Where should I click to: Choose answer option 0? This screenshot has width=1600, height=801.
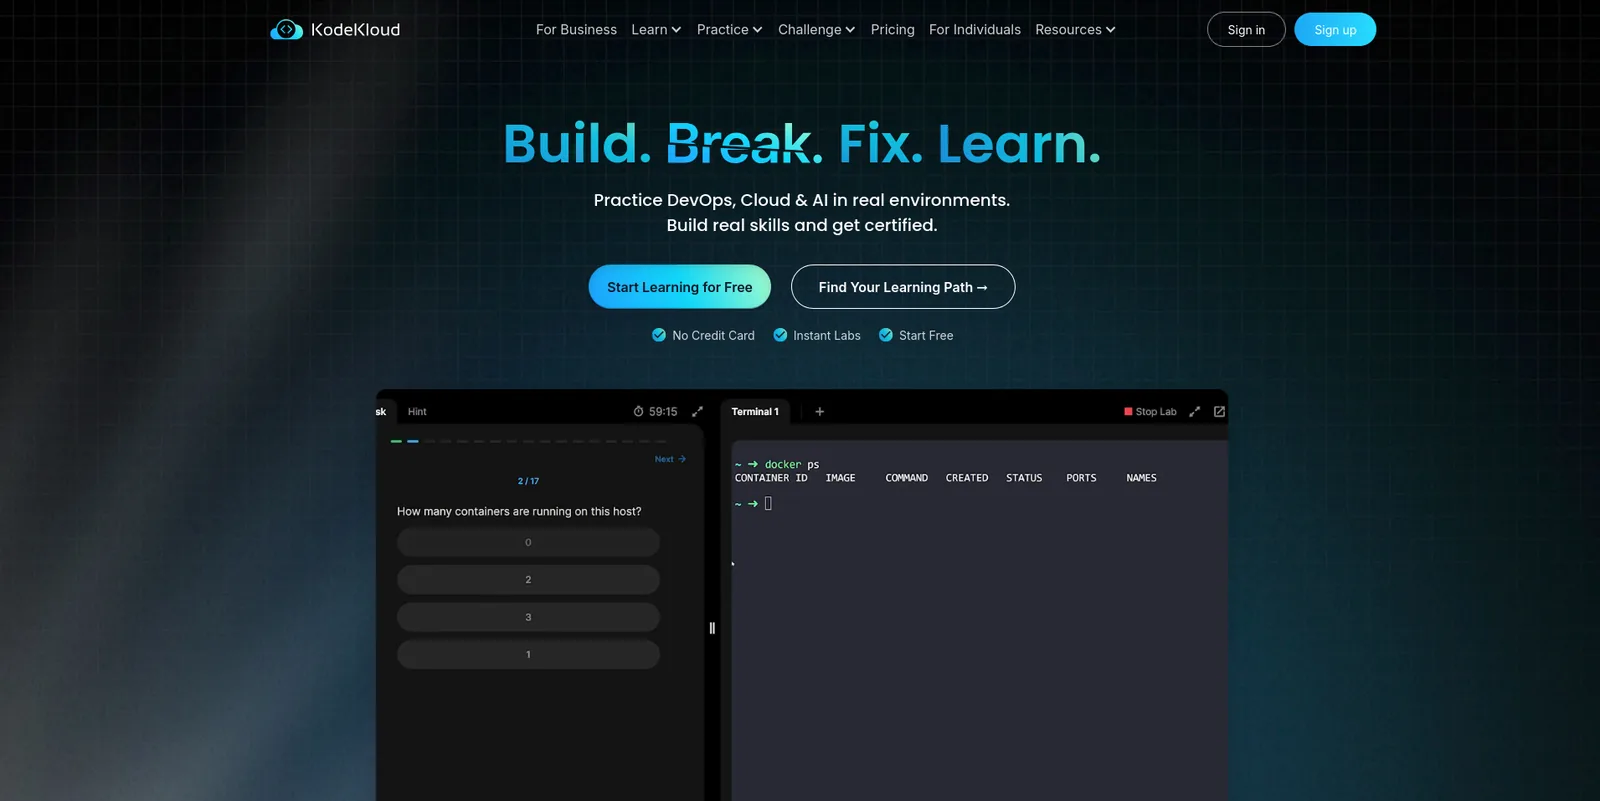pyautogui.click(x=528, y=542)
